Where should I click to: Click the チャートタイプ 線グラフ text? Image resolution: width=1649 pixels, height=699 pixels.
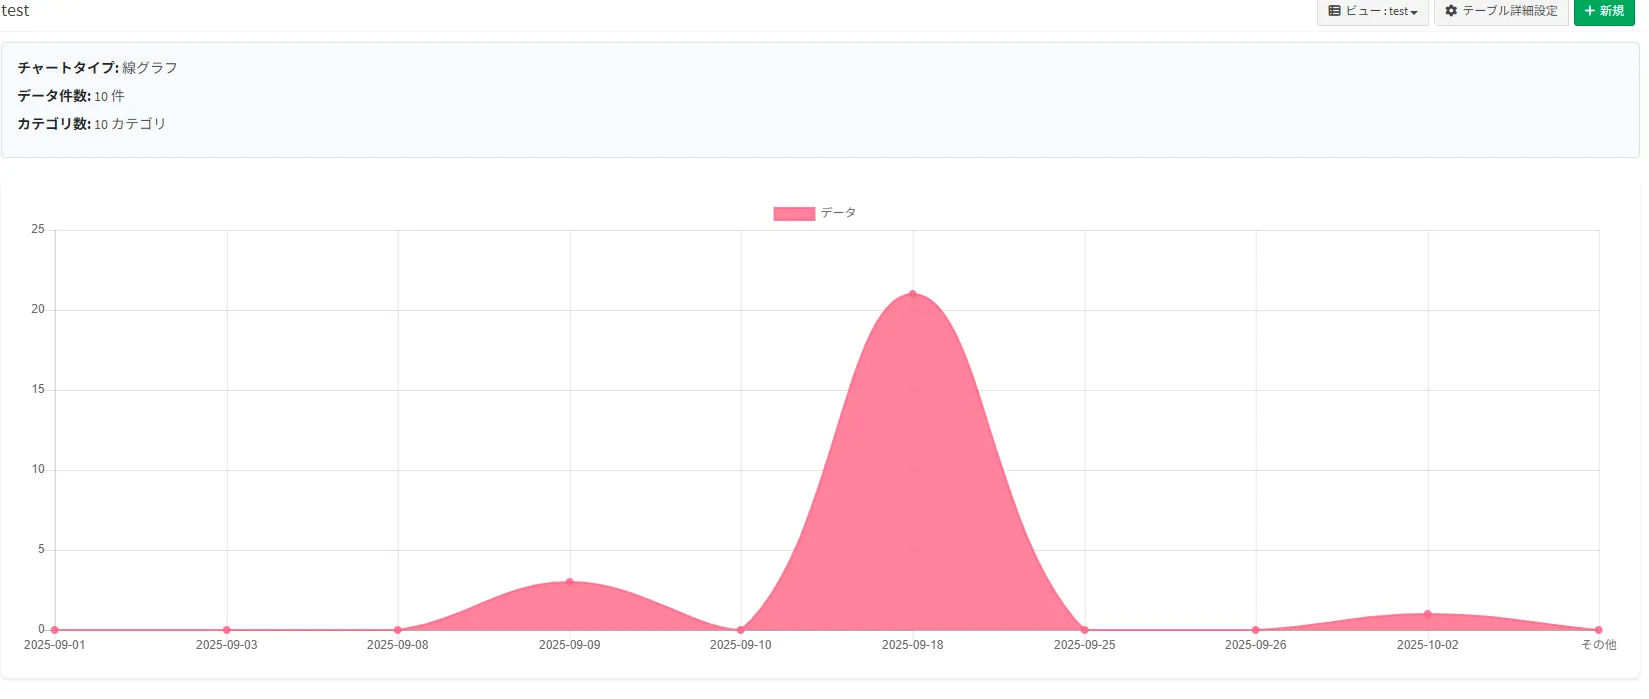(97, 68)
